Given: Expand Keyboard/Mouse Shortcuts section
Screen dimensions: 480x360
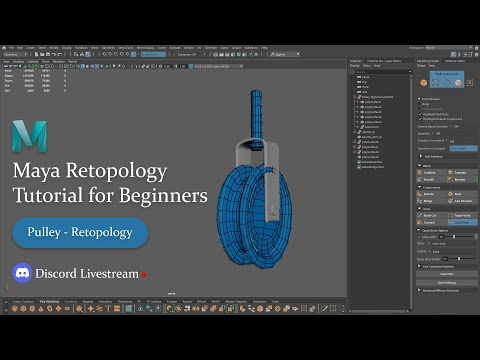Looking at the screenshot, I should click(x=419, y=290).
